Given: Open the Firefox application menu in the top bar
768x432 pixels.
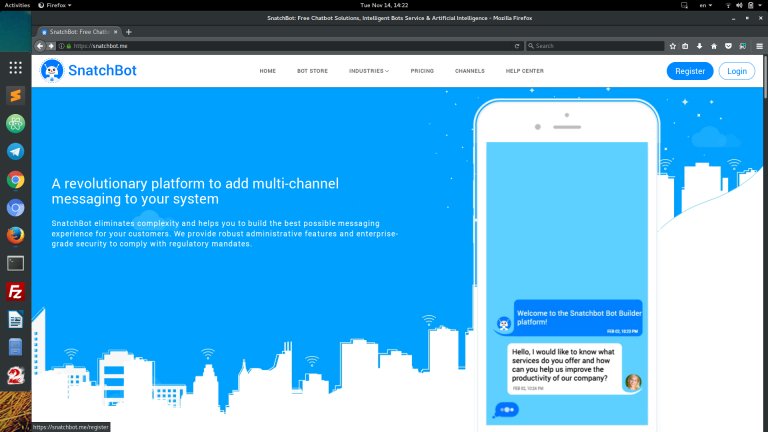Looking at the screenshot, I should click(55, 5).
